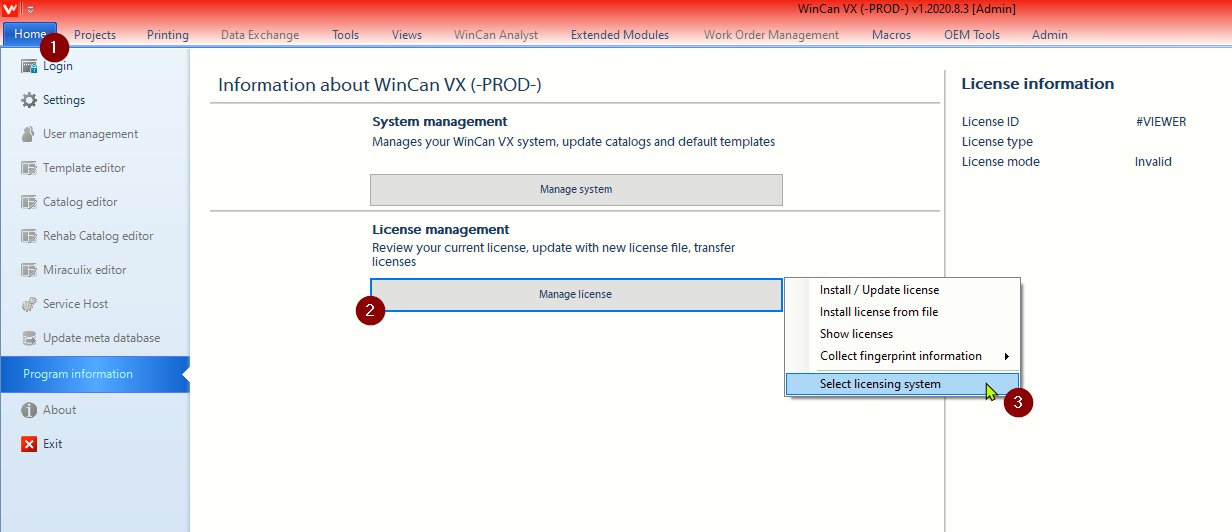Click the Service Host label

(76, 304)
